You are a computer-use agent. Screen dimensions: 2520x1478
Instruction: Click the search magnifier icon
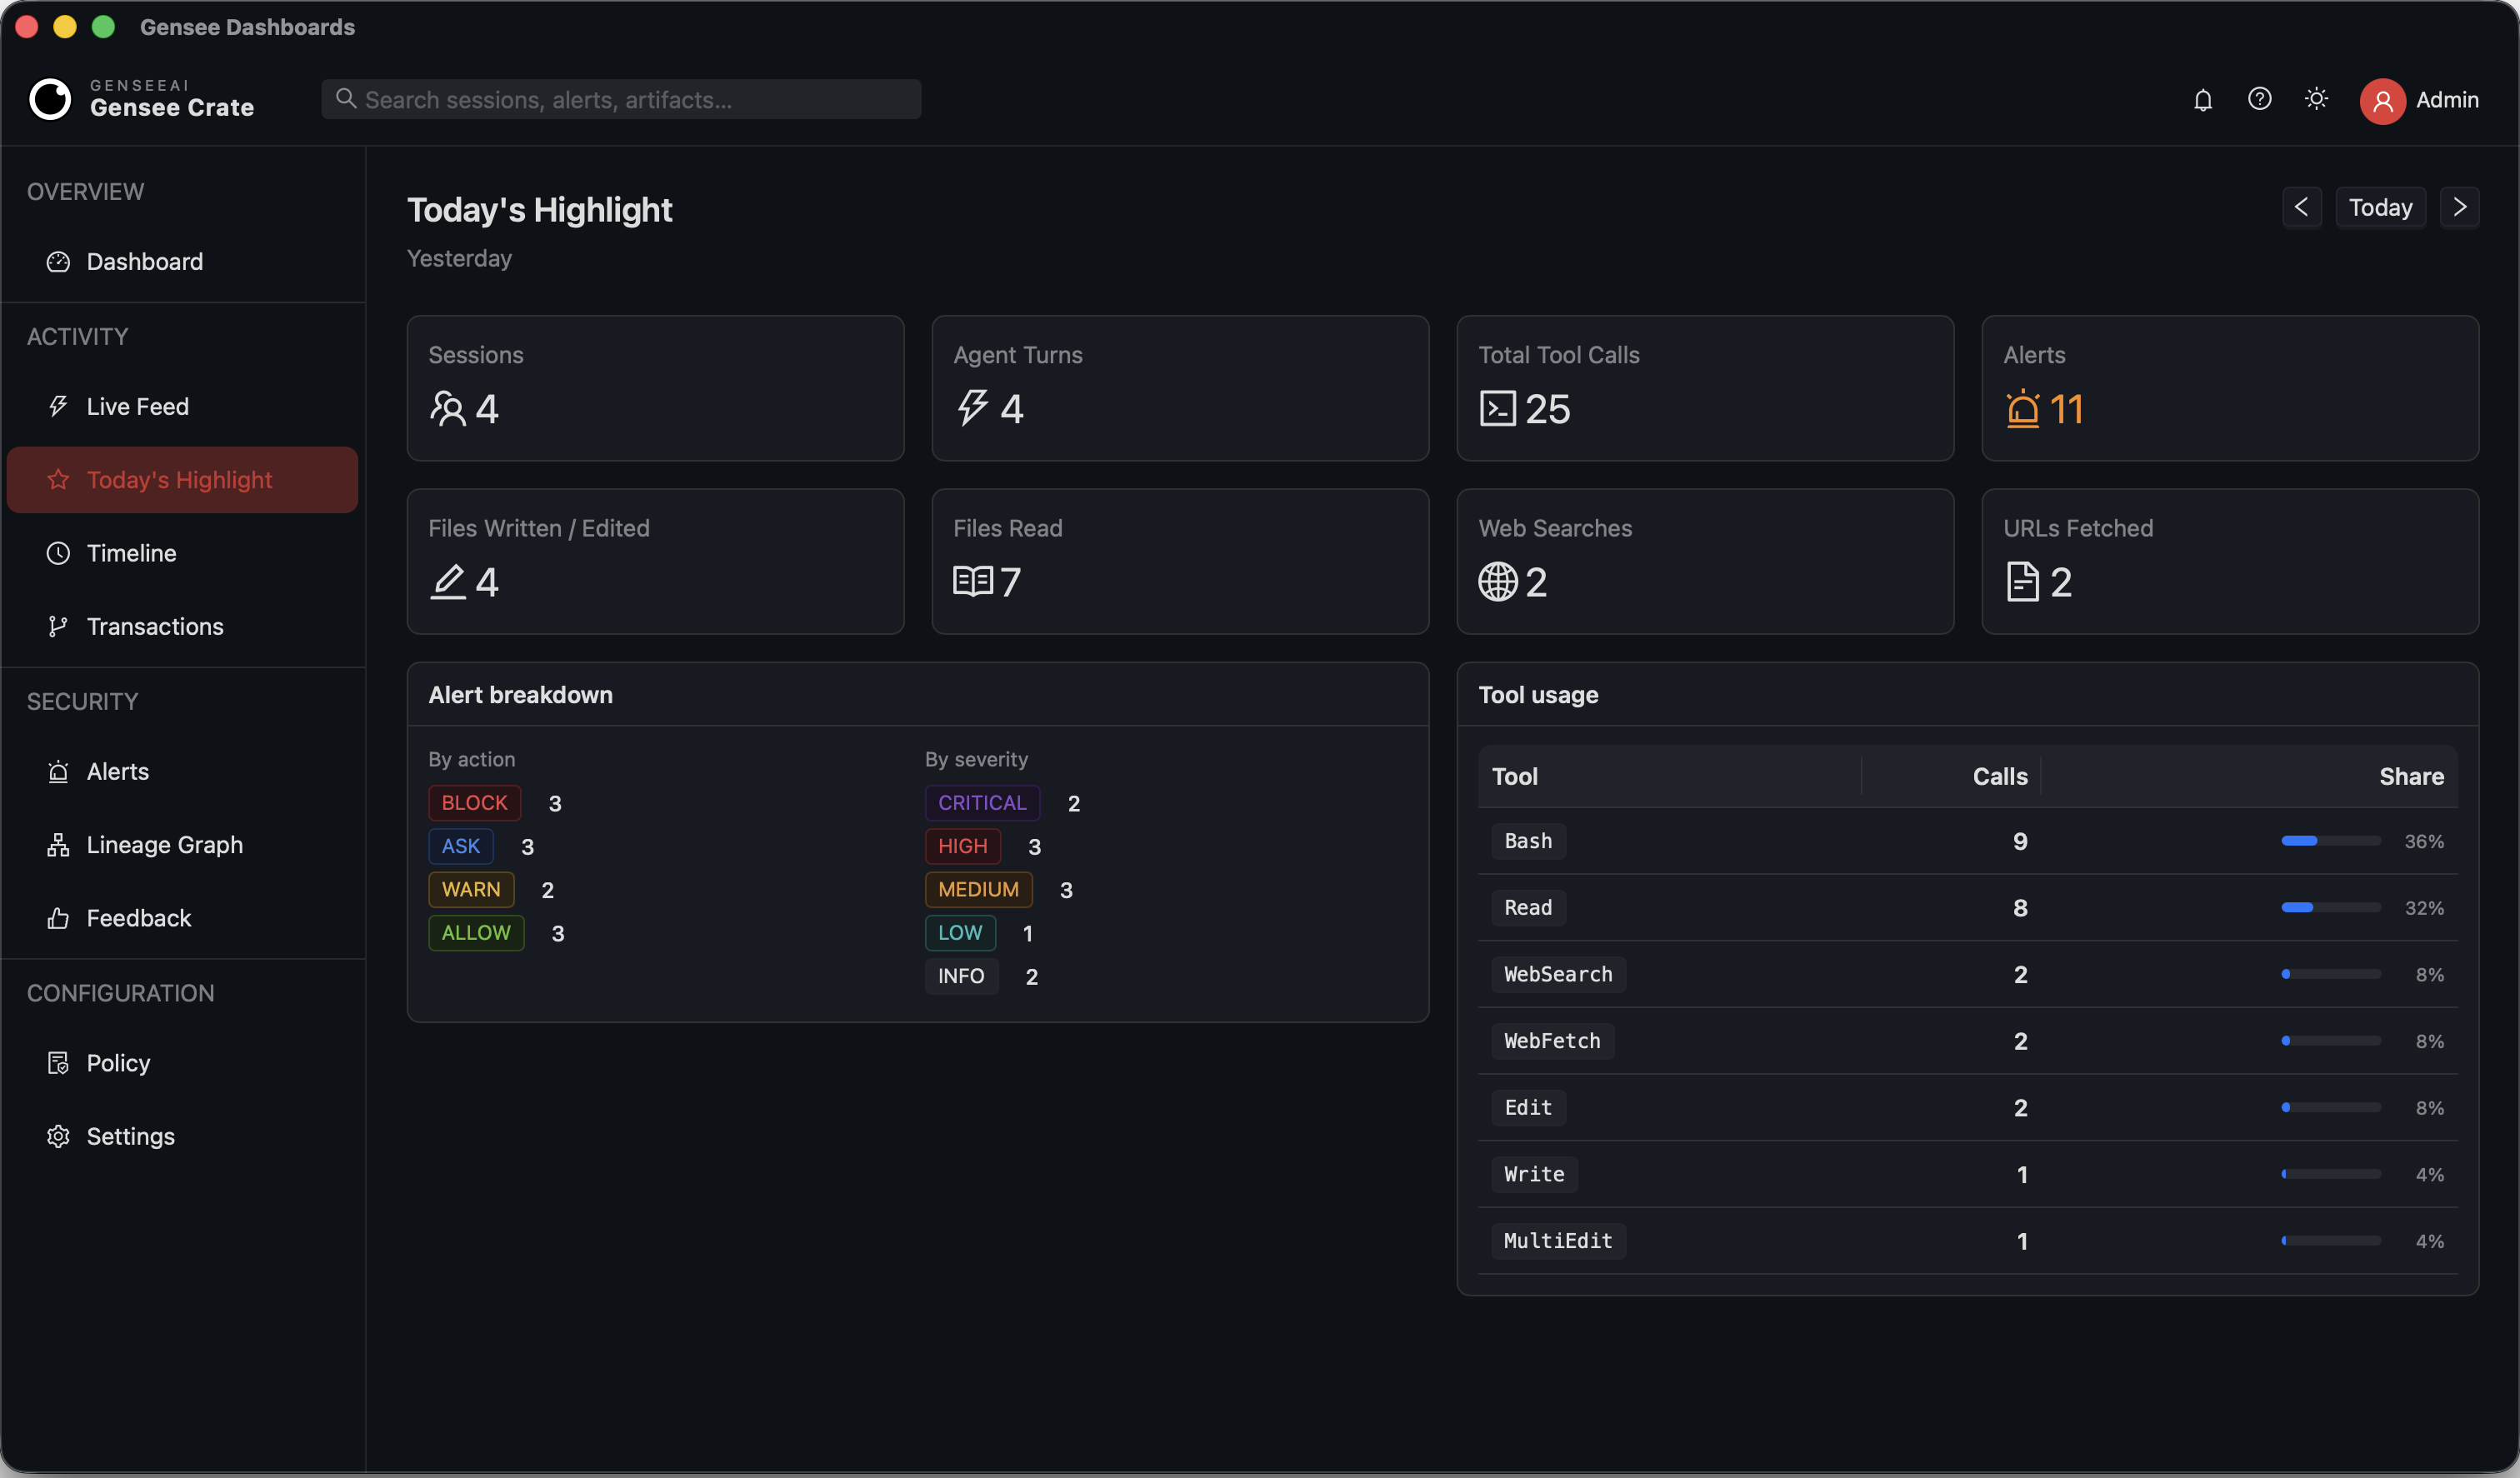click(x=346, y=98)
